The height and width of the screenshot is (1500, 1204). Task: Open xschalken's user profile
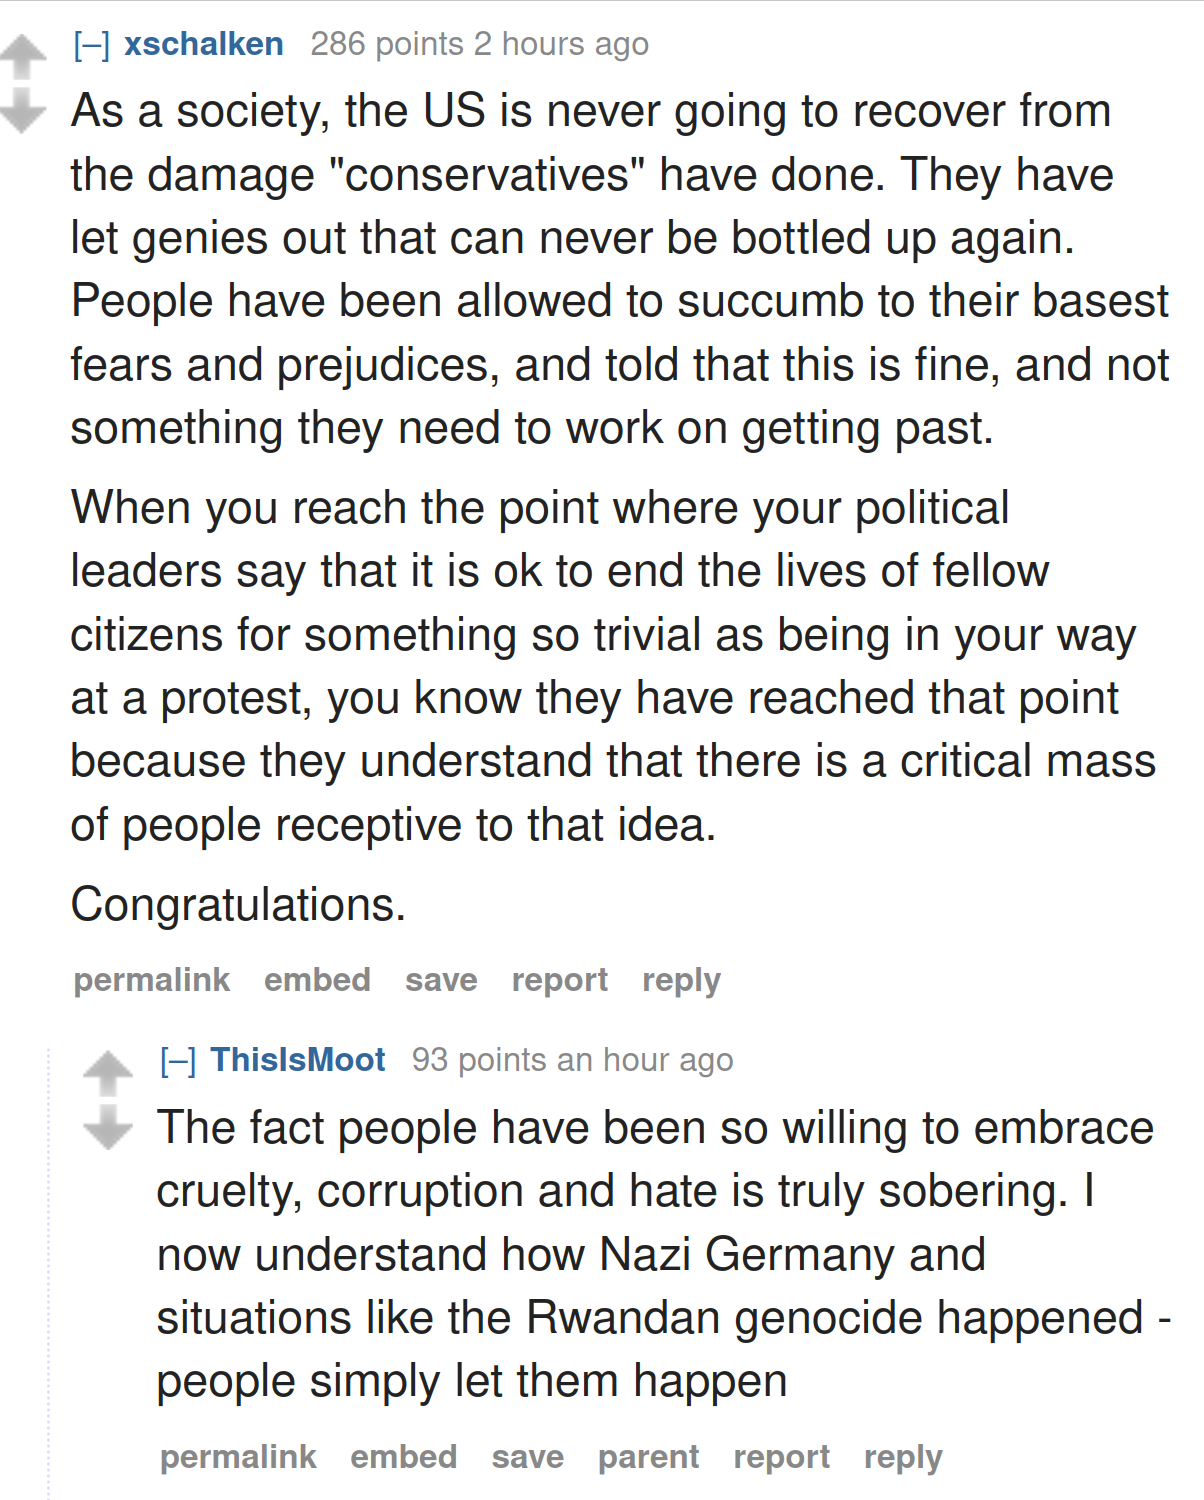click(x=204, y=44)
